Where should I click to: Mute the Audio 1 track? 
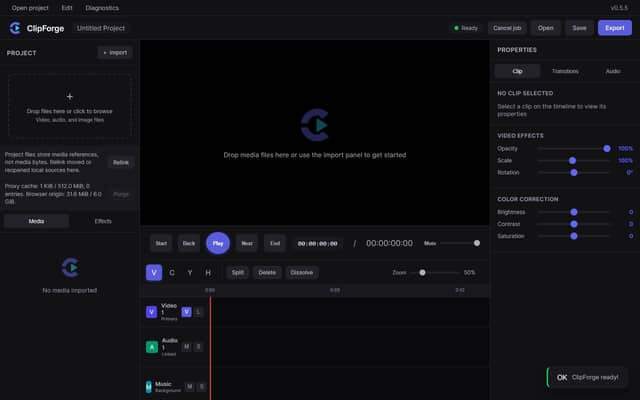[x=187, y=347]
